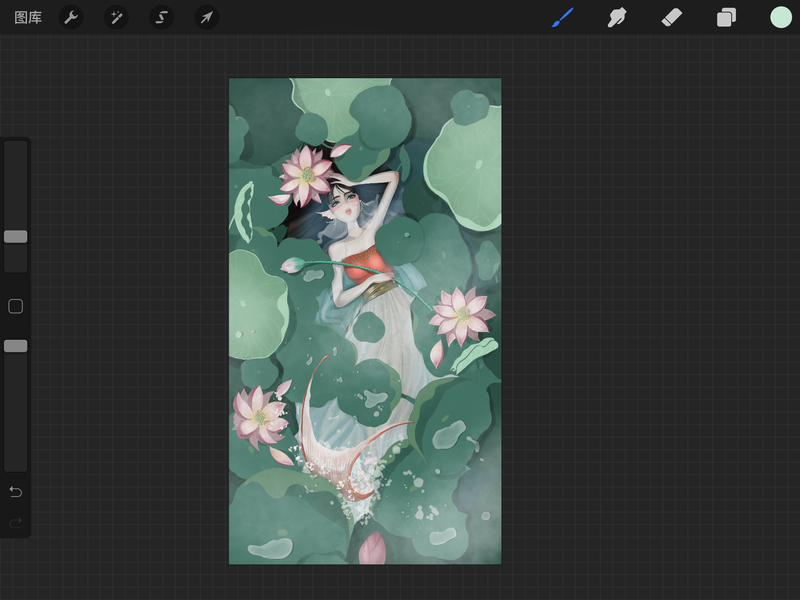
Task: Select the Smudge finger tool
Action: 617,17
